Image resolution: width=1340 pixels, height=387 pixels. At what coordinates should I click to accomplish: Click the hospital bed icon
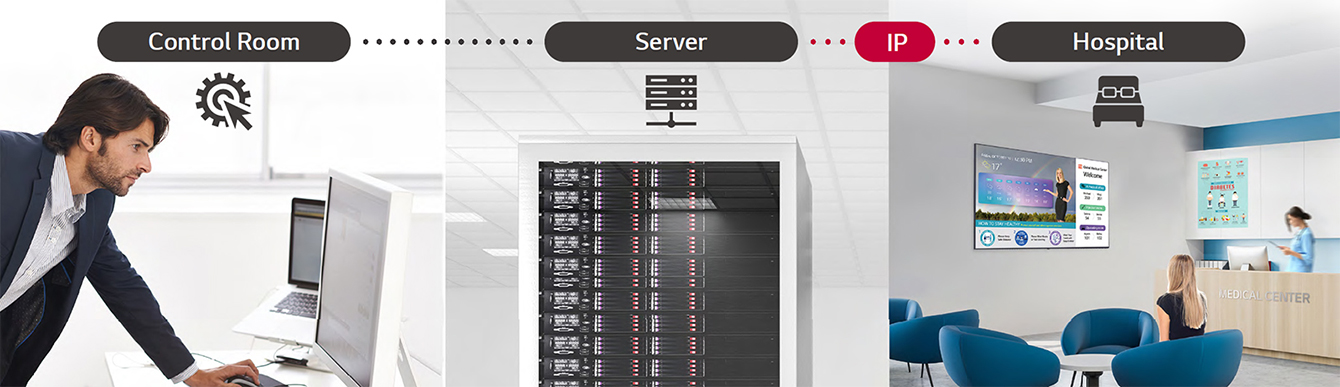click(x=1118, y=101)
